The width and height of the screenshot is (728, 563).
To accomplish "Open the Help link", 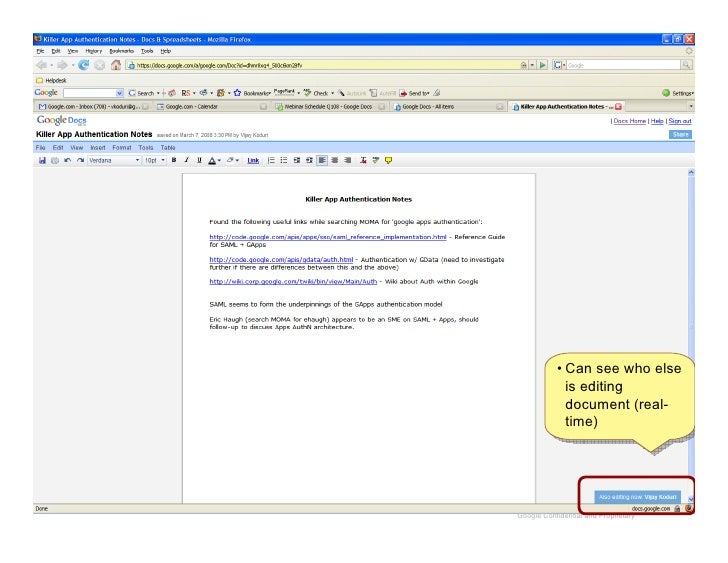I will pyautogui.click(x=656, y=121).
